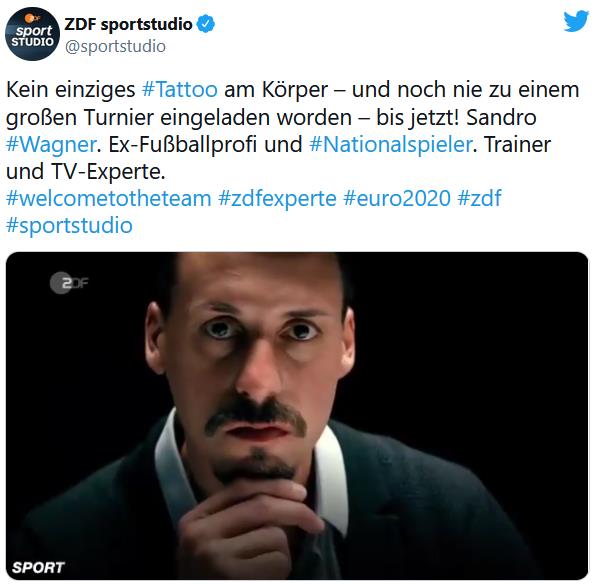
Task: Click the word 'Sandro' in the tweet
Action: point(501,117)
